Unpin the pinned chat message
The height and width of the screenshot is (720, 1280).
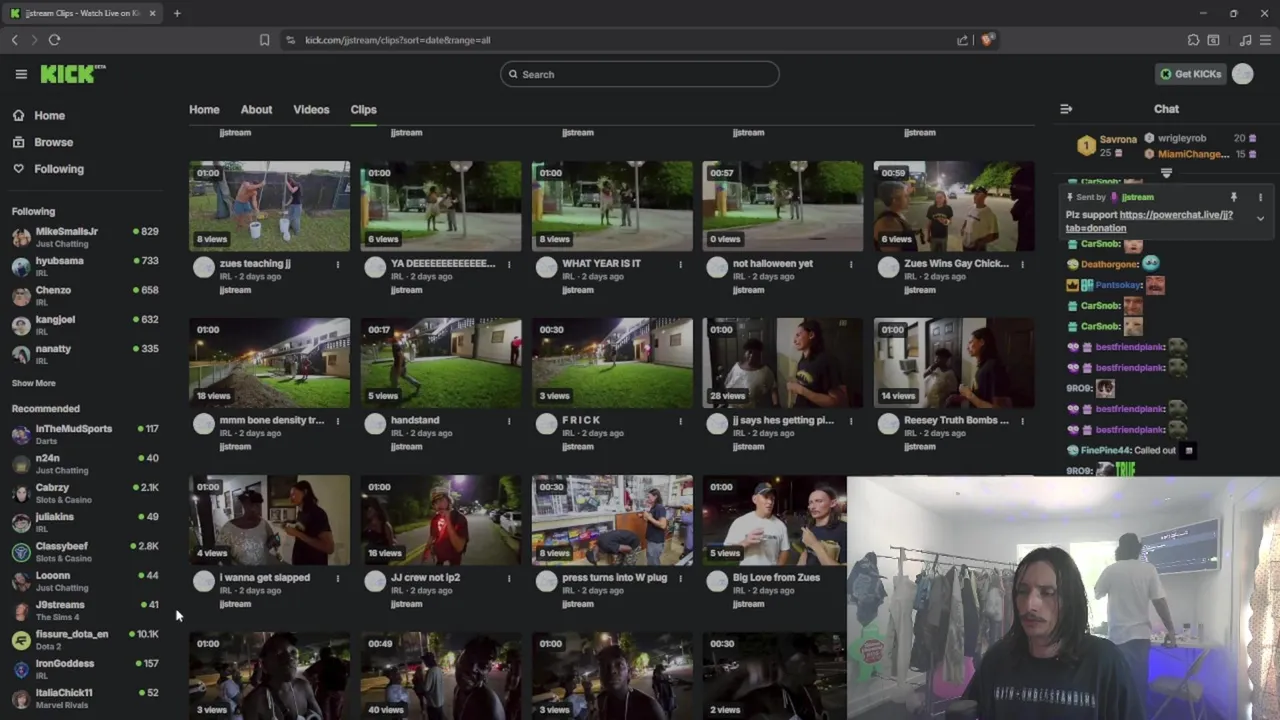[1234, 197]
